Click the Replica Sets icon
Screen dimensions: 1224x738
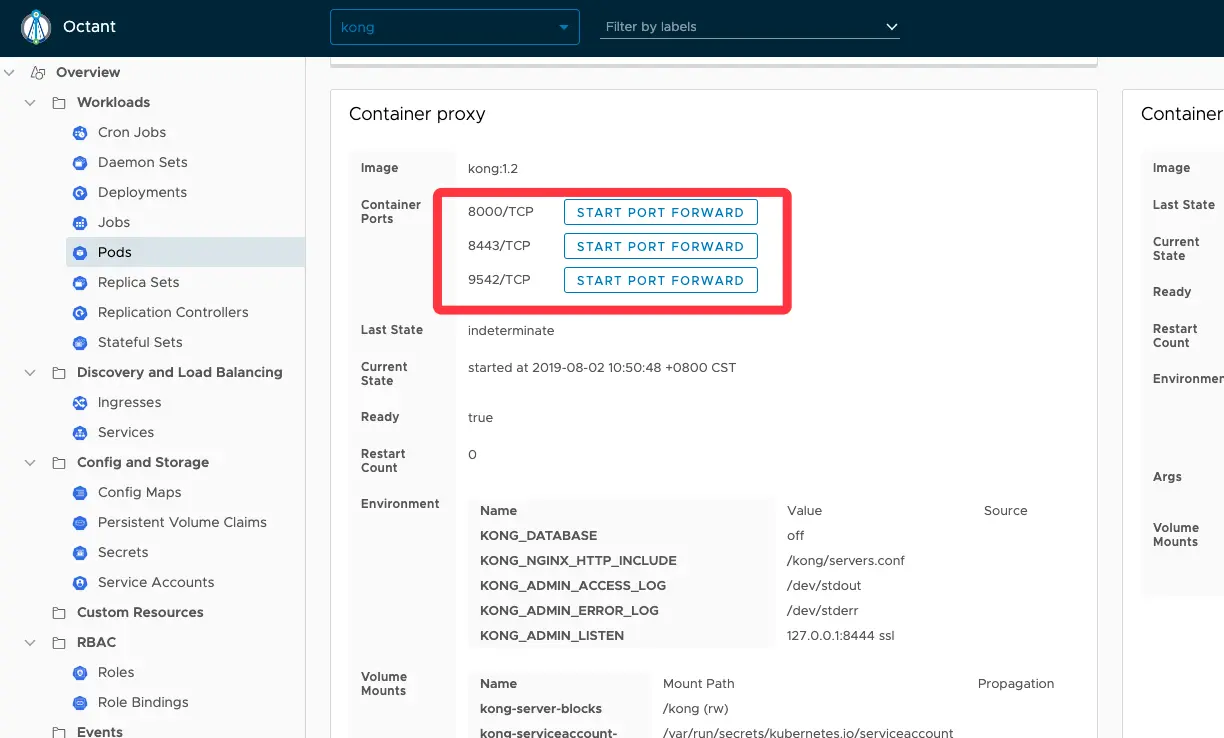(x=80, y=282)
